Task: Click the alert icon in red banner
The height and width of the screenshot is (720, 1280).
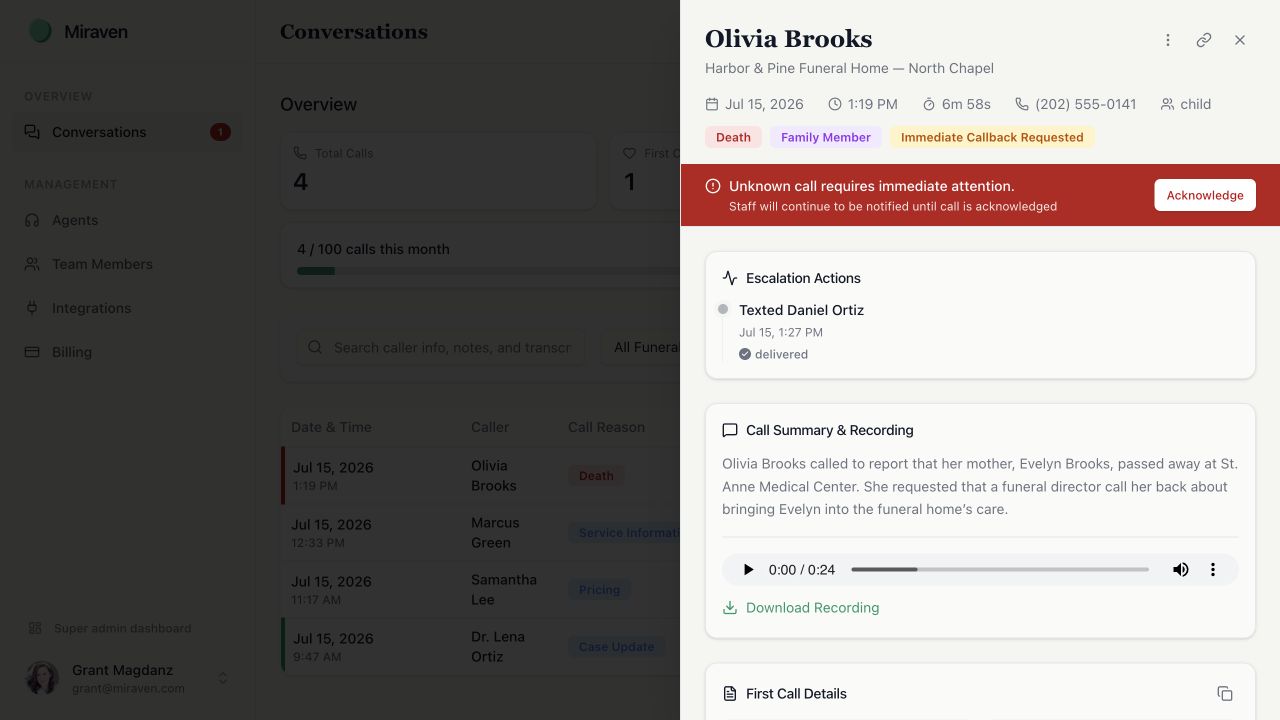Action: [713, 186]
